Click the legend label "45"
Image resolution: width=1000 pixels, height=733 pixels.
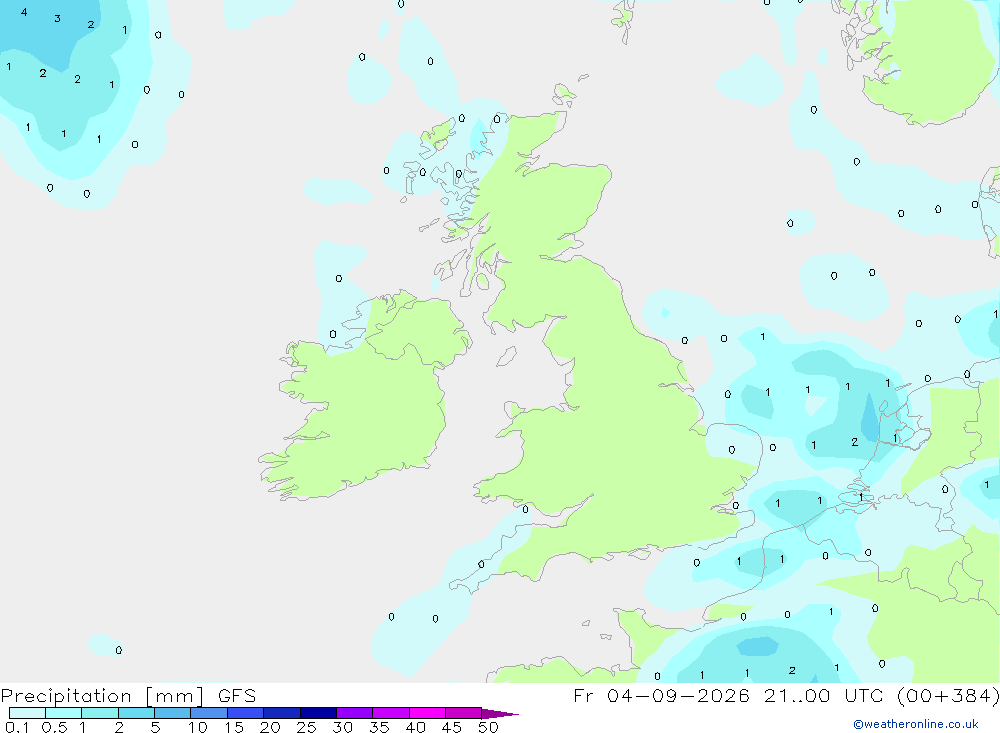[x=452, y=727]
